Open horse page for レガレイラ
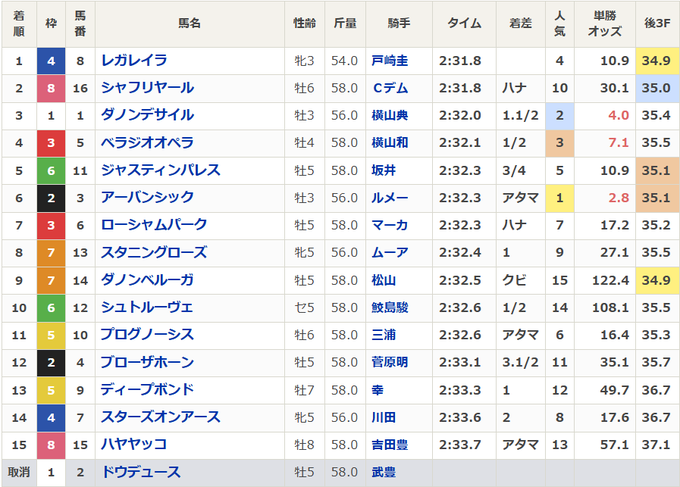The height and width of the screenshot is (487, 680). (134, 61)
